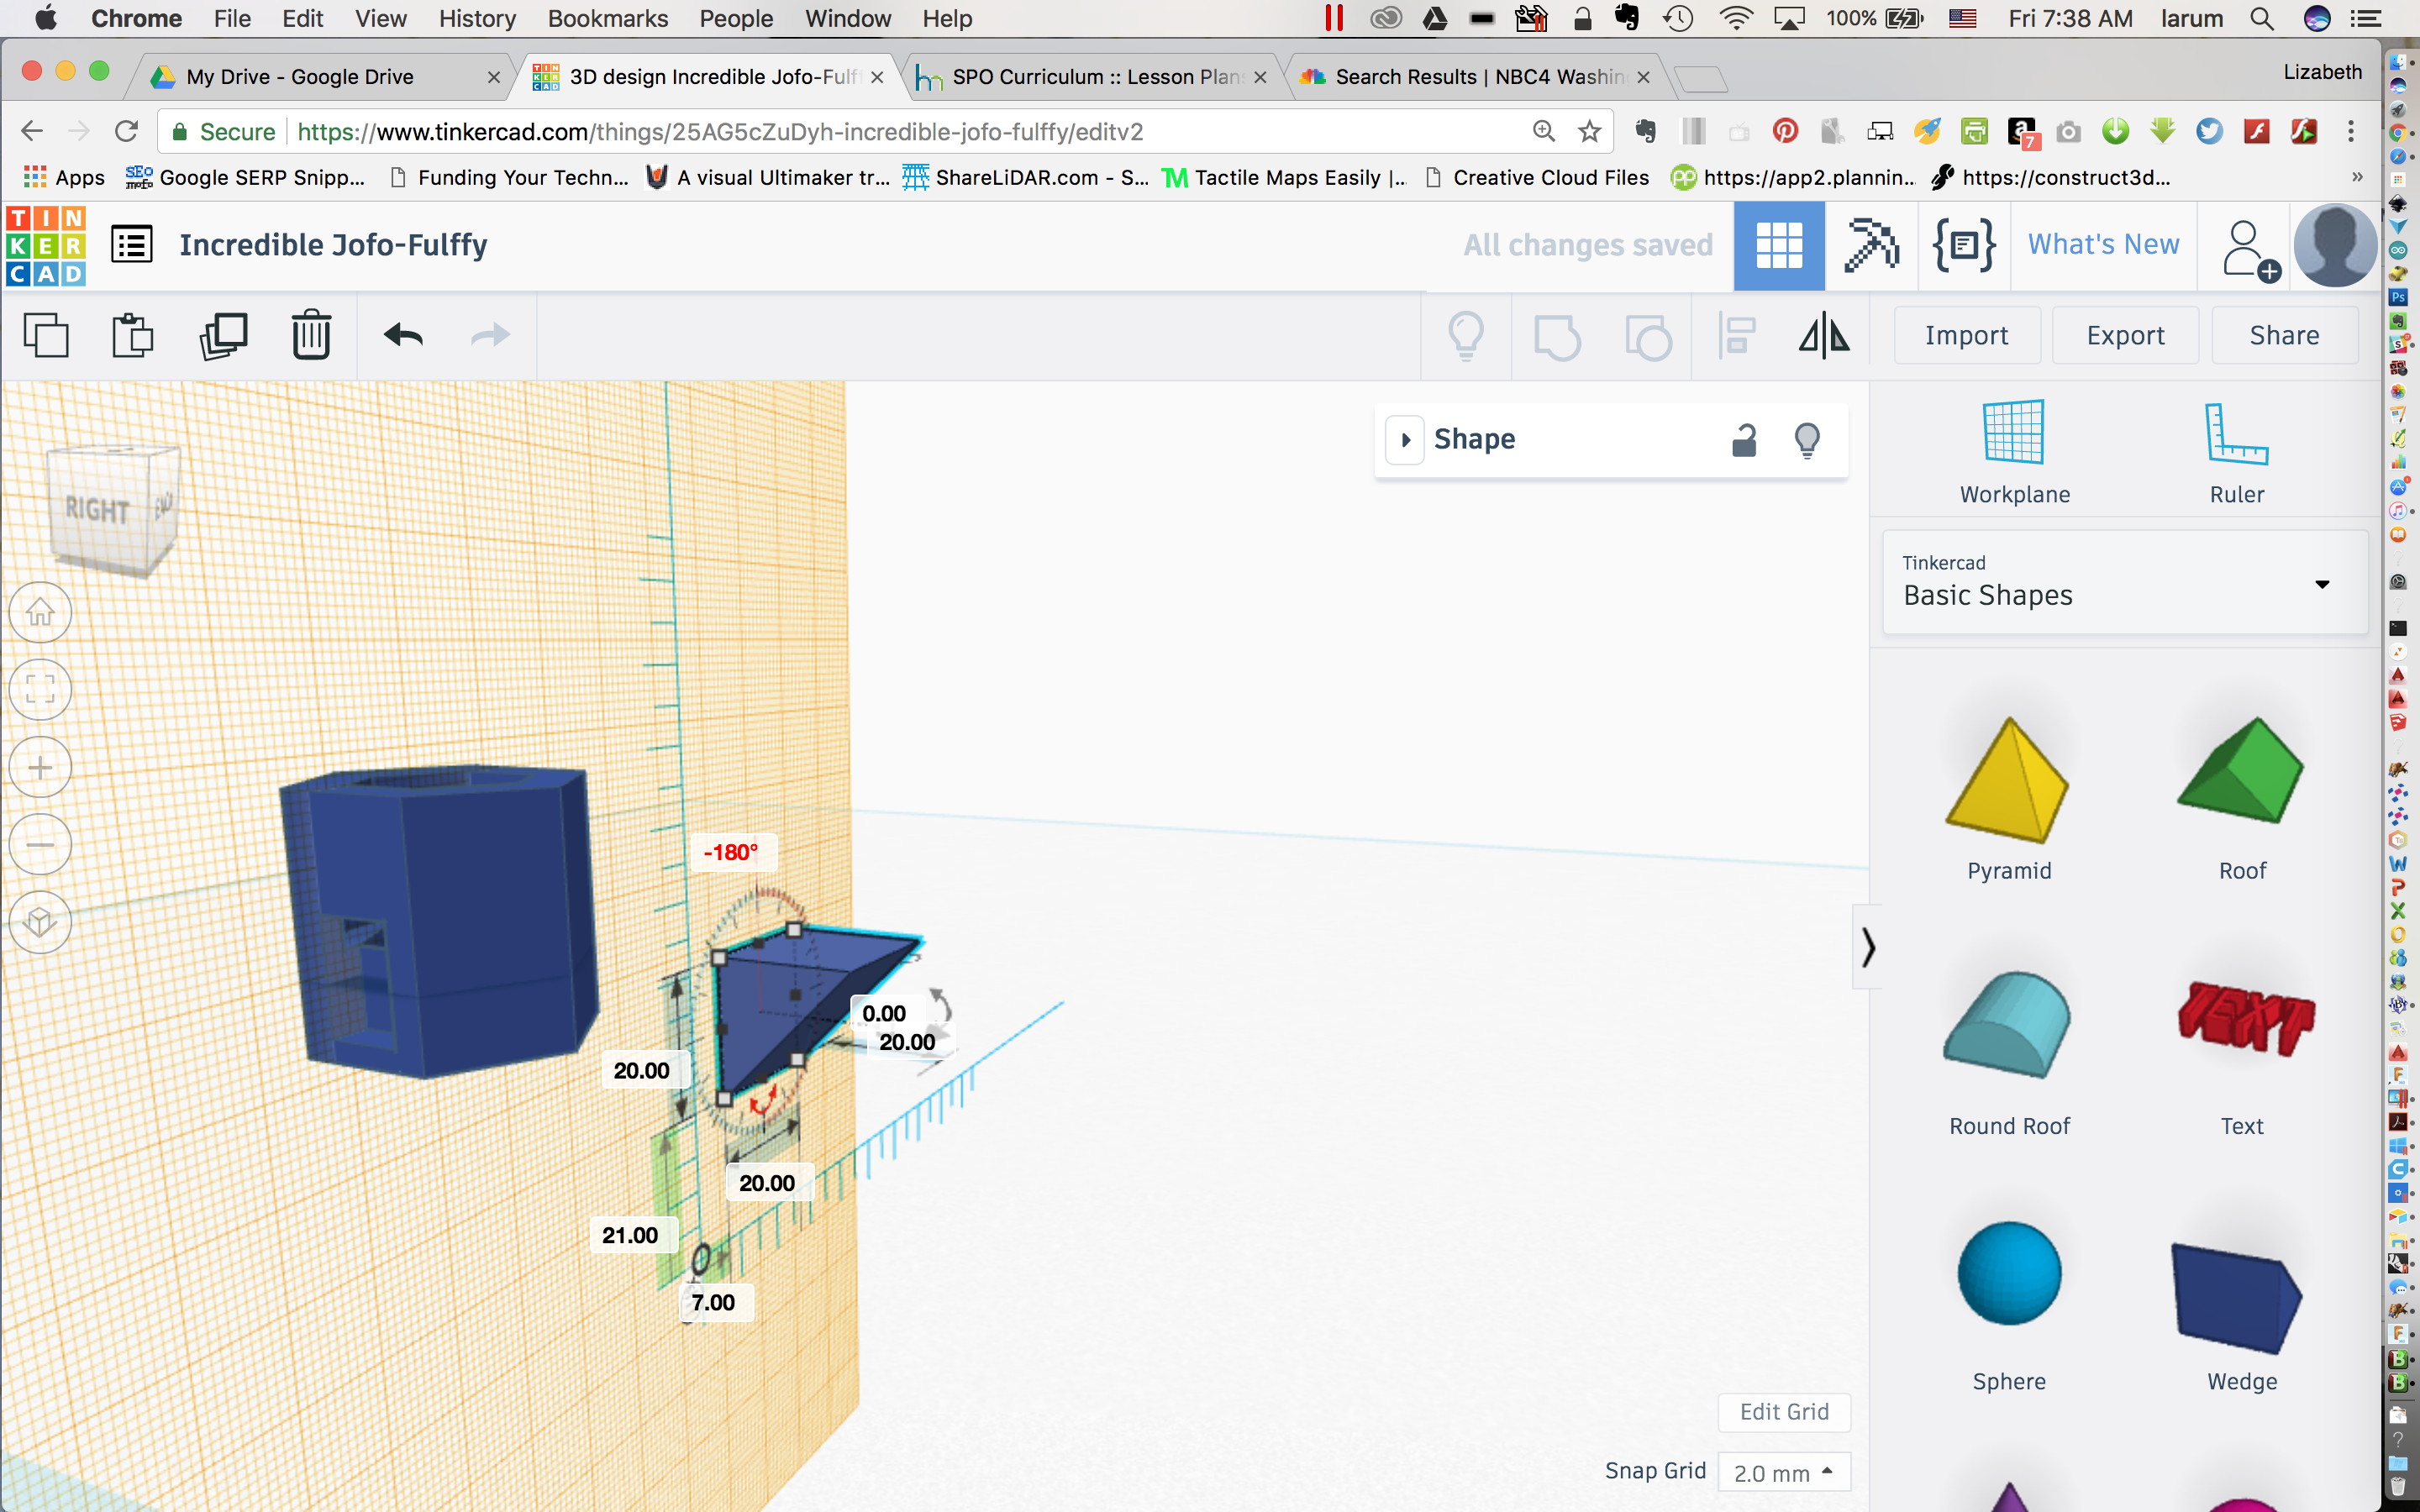2420x1512 pixels.
Task: Switch to orthographic view cube icon
Action: 40,921
